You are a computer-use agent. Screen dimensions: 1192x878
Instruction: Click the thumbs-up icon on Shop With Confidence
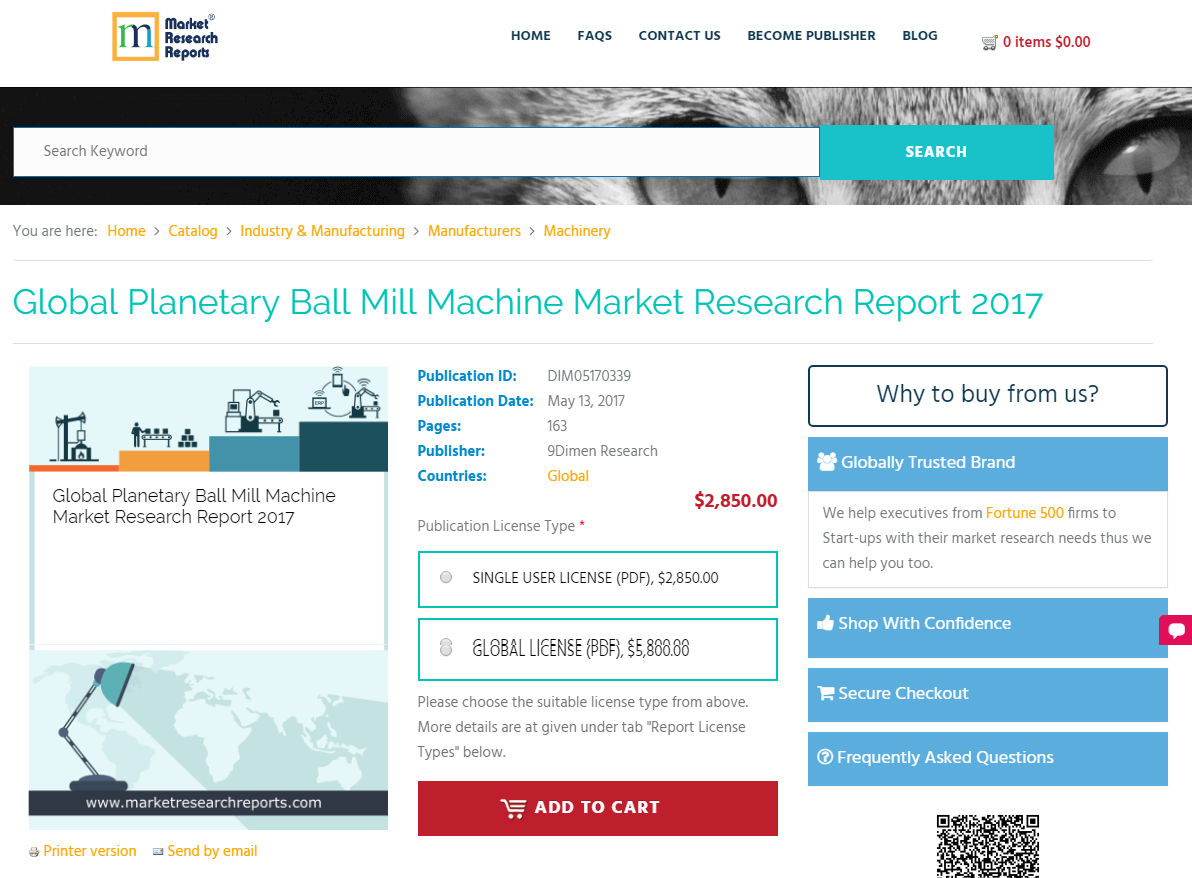[x=824, y=622]
